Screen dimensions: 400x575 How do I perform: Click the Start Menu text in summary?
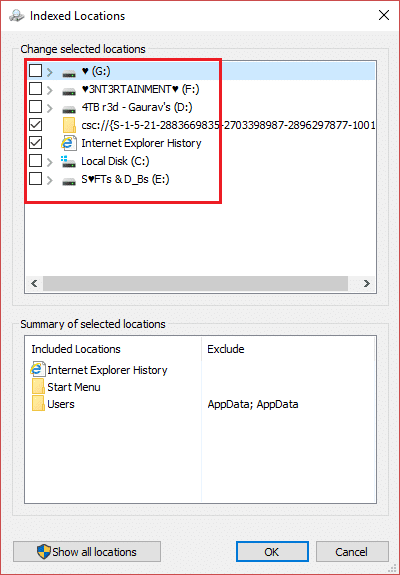[x=74, y=387]
